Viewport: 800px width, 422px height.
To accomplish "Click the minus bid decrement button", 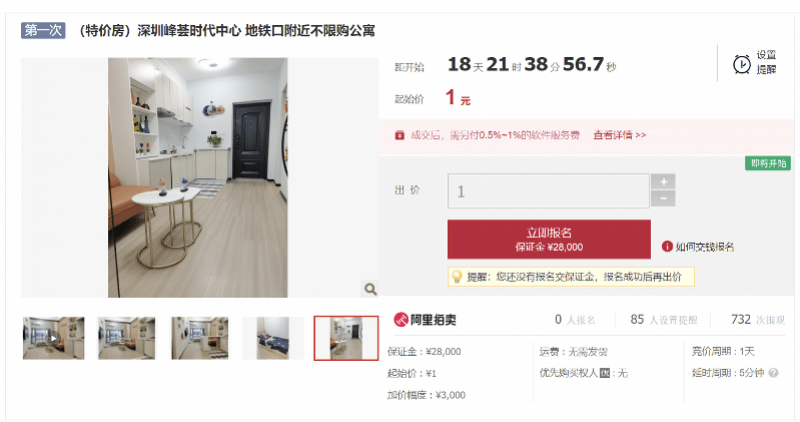I will click(x=663, y=198).
